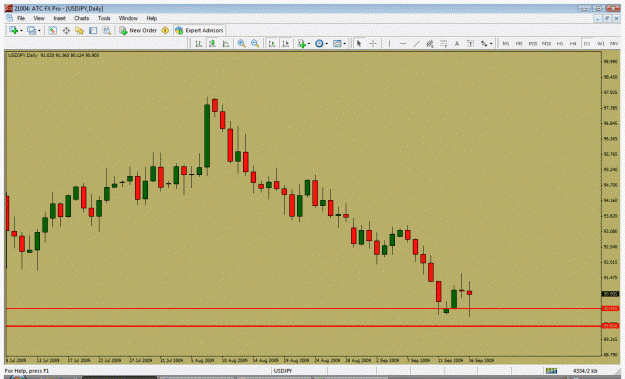Expand the Periods dropdown arrow
This screenshot has height=379, width=625.
[326, 44]
